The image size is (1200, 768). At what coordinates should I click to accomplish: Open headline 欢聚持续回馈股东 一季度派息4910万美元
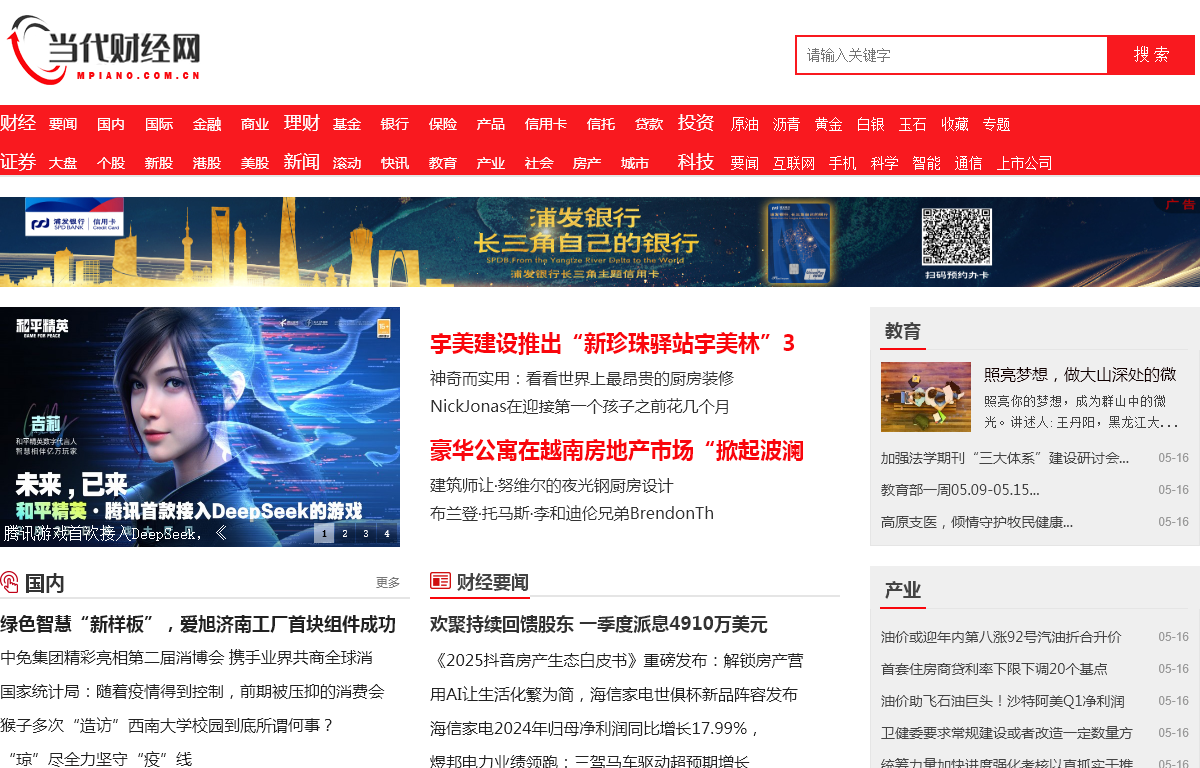(599, 624)
